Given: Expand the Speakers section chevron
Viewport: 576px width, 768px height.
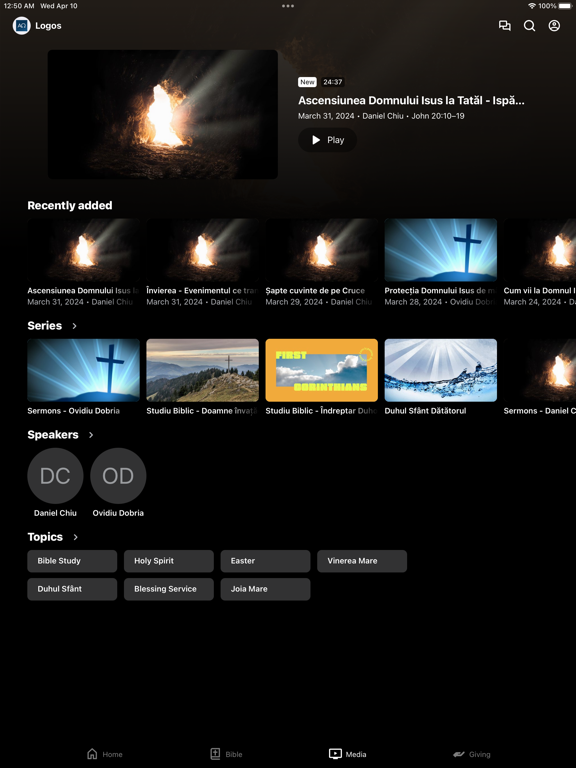Looking at the screenshot, I should pyautogui.click(x=91, y=435).
